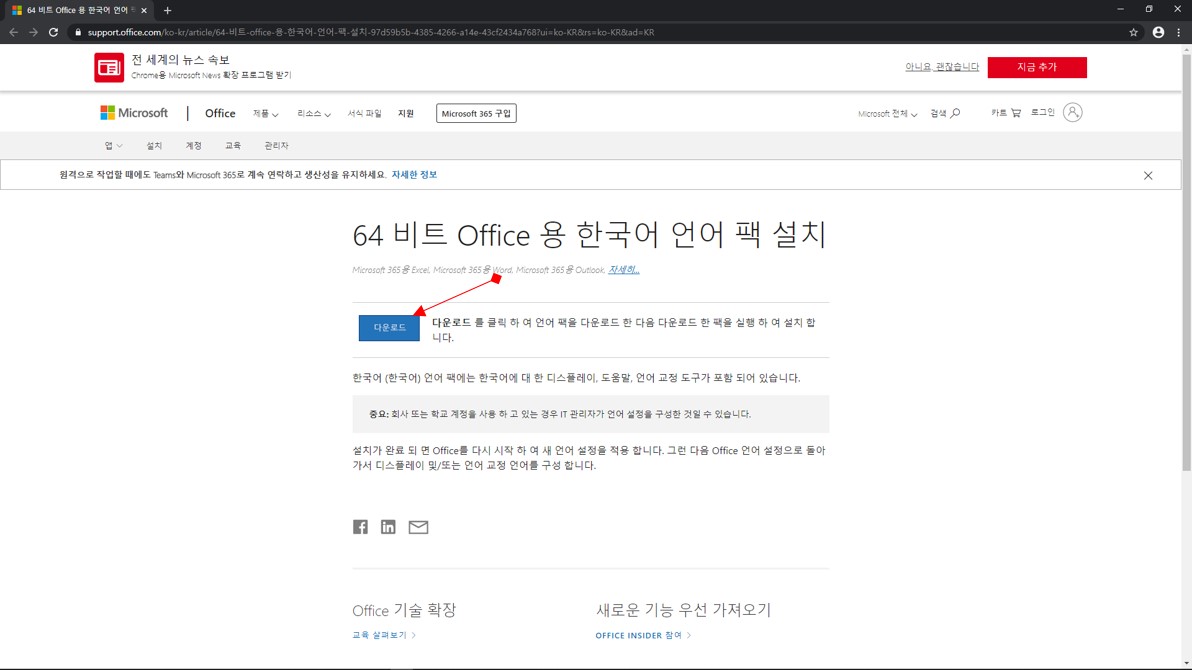Click the browser back arrow
1192x670 pixels.
click(x=13, y=32)
